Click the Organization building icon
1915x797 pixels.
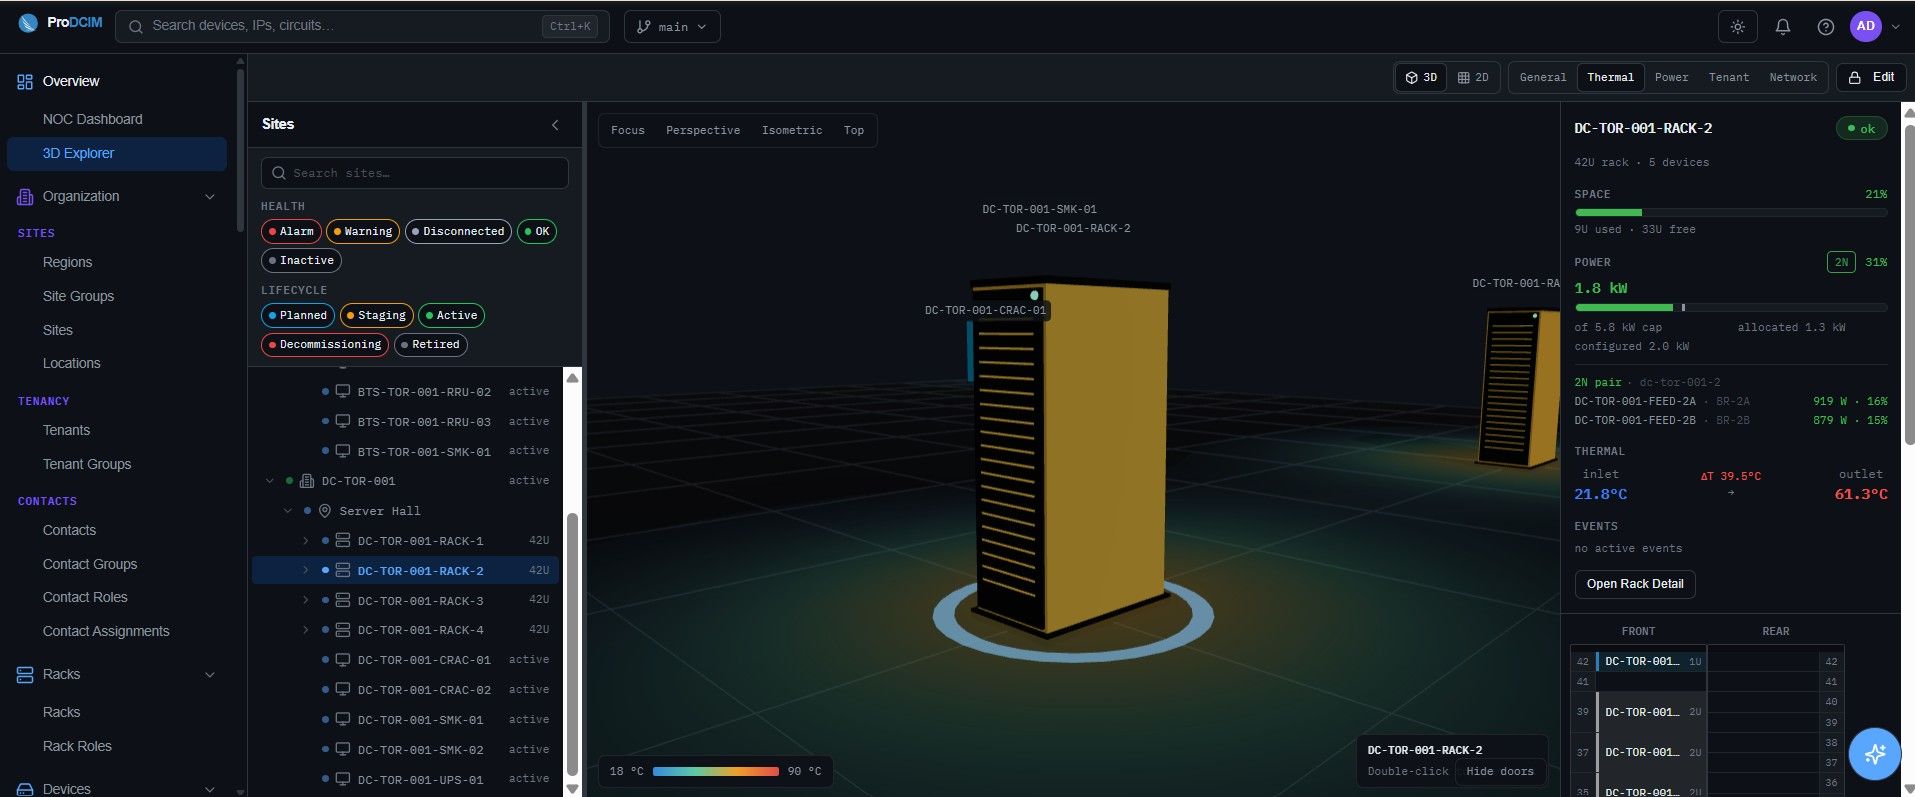25,197
